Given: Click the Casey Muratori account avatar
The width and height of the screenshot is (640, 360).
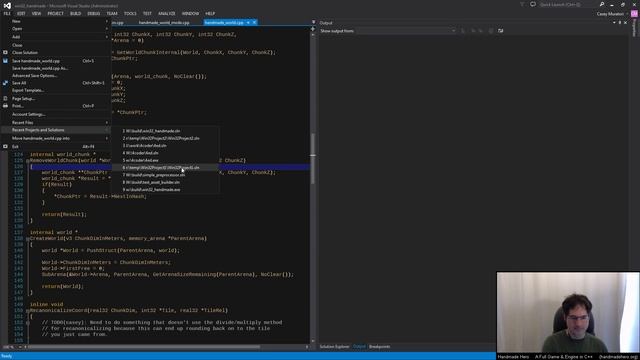Looking at the screenshot, I should tap(634, 14).
